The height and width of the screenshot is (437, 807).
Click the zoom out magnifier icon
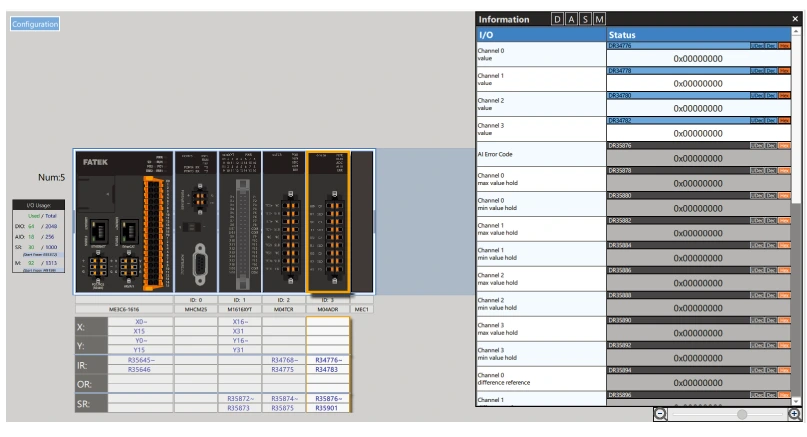coord(661,413)
